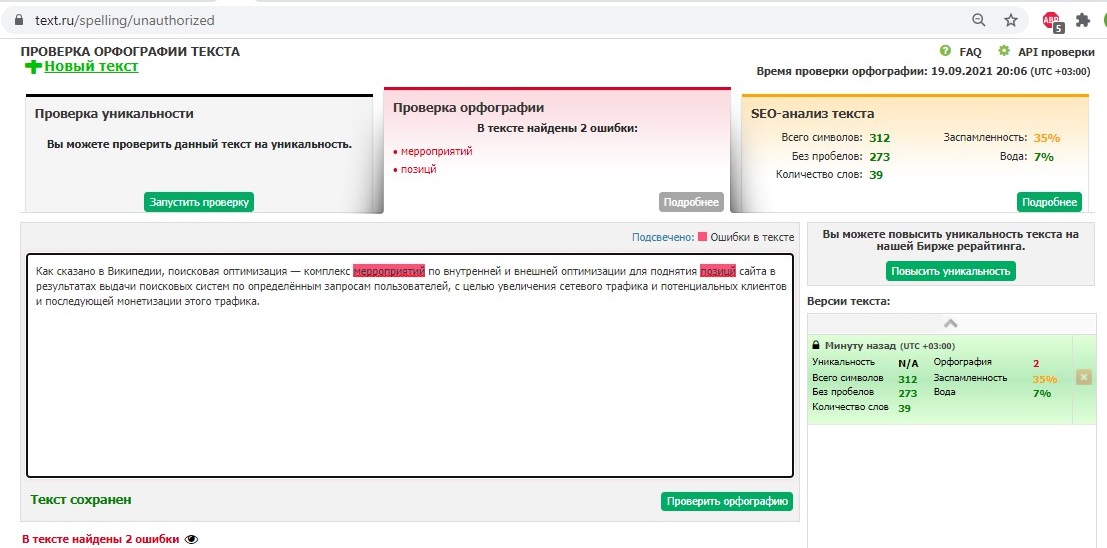
Task: Click the API проверки gear icon
Action: pyautogui.click(x=1004, y=51)
